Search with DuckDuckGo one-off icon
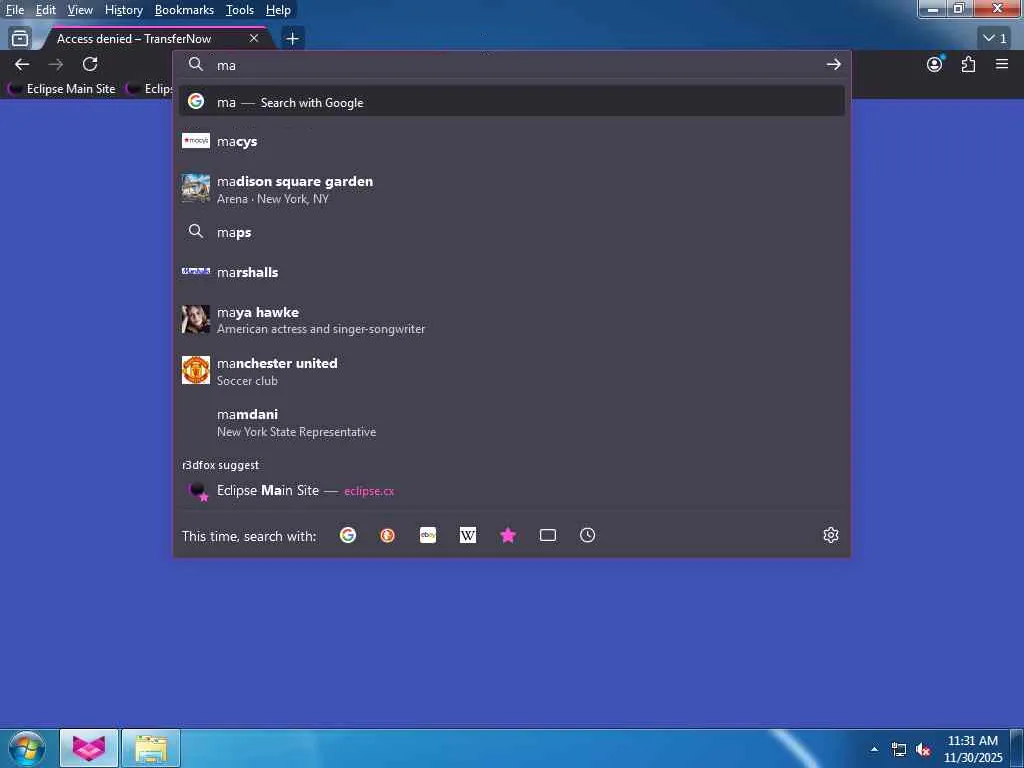The width and height of the screenshot is (1024, 768). [x=387, y=536]
